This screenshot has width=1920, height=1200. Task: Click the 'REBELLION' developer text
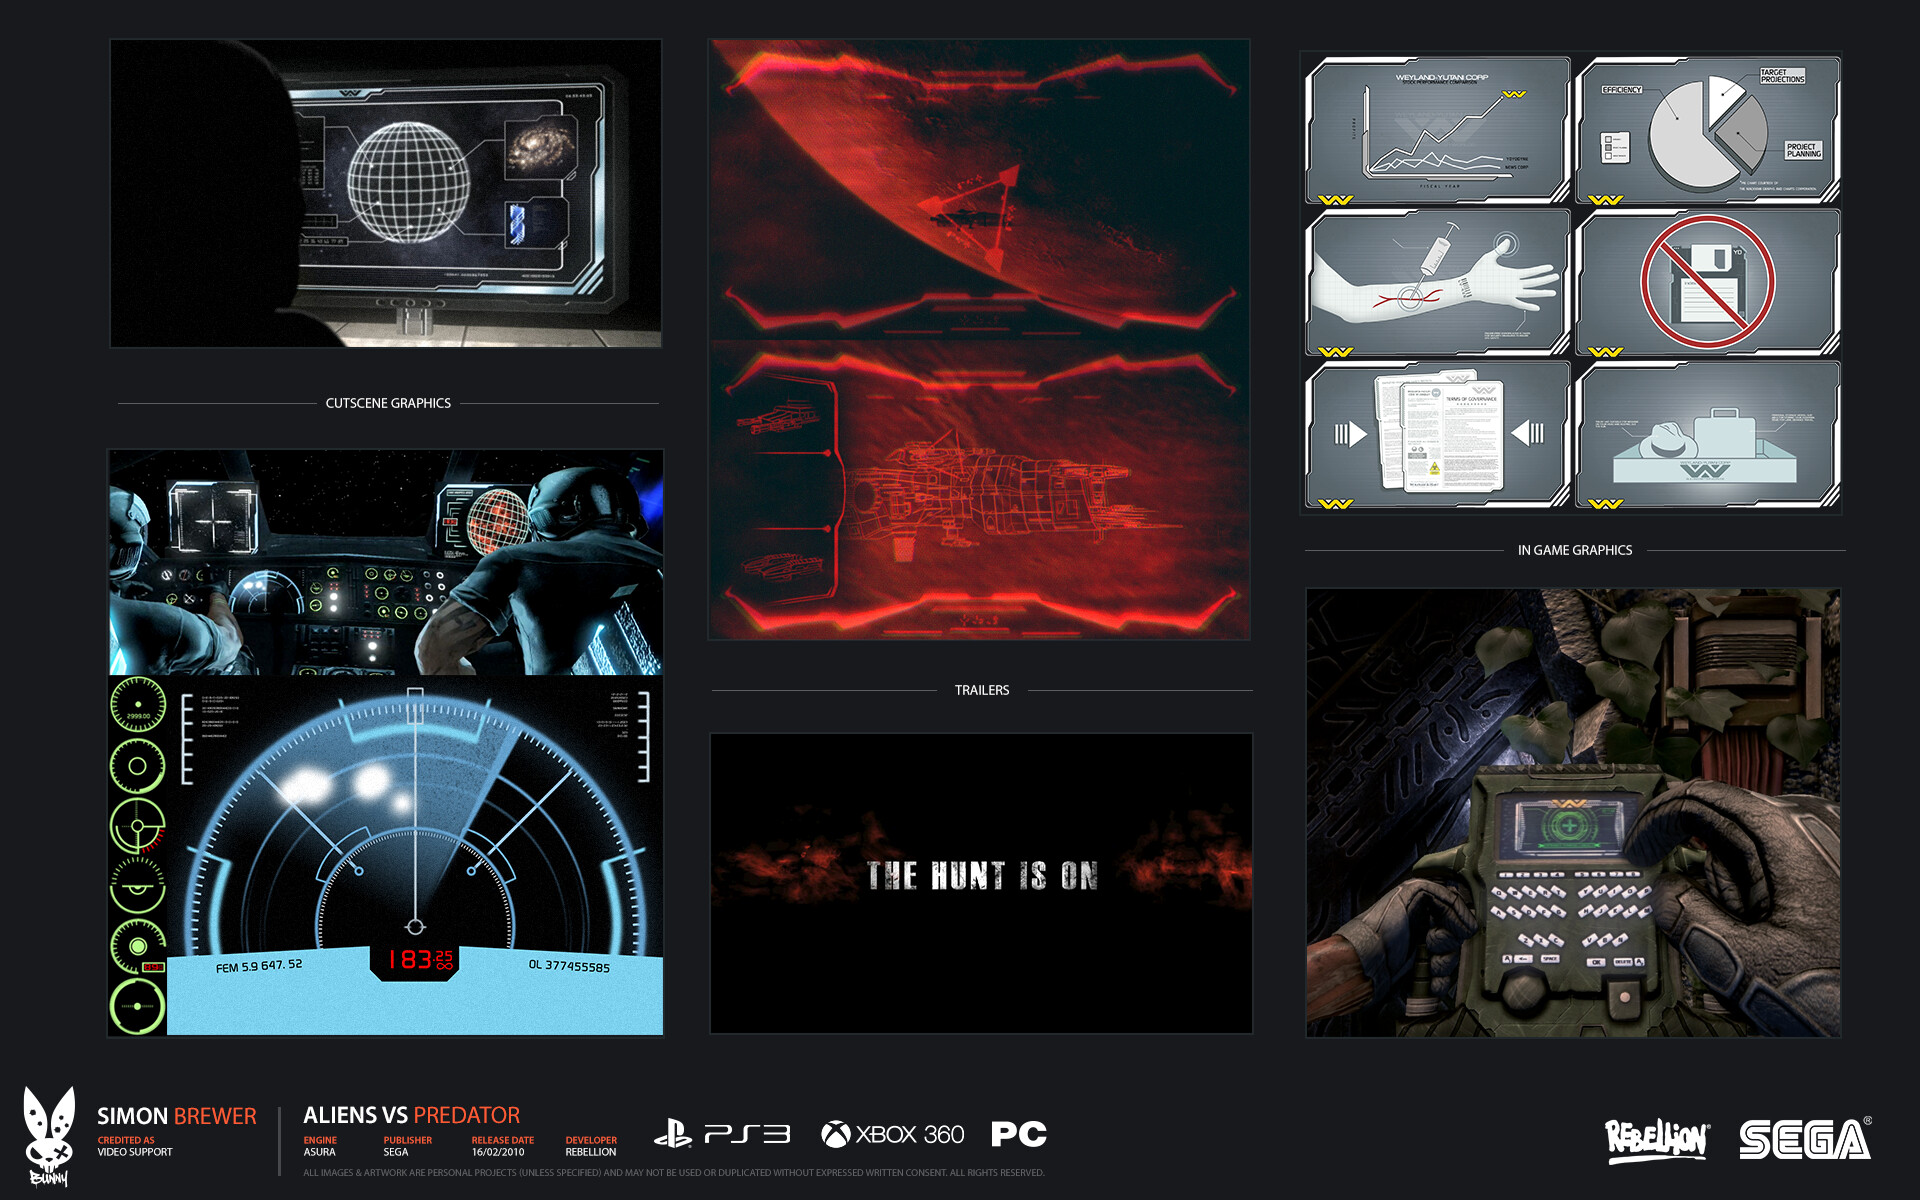pos(591,1152)
